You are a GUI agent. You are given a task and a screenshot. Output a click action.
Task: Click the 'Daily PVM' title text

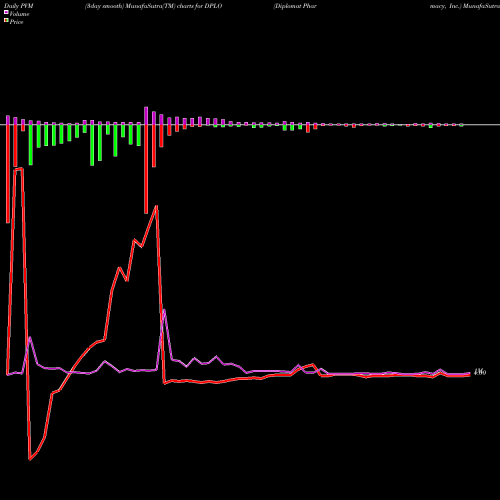tap(19, 6)
